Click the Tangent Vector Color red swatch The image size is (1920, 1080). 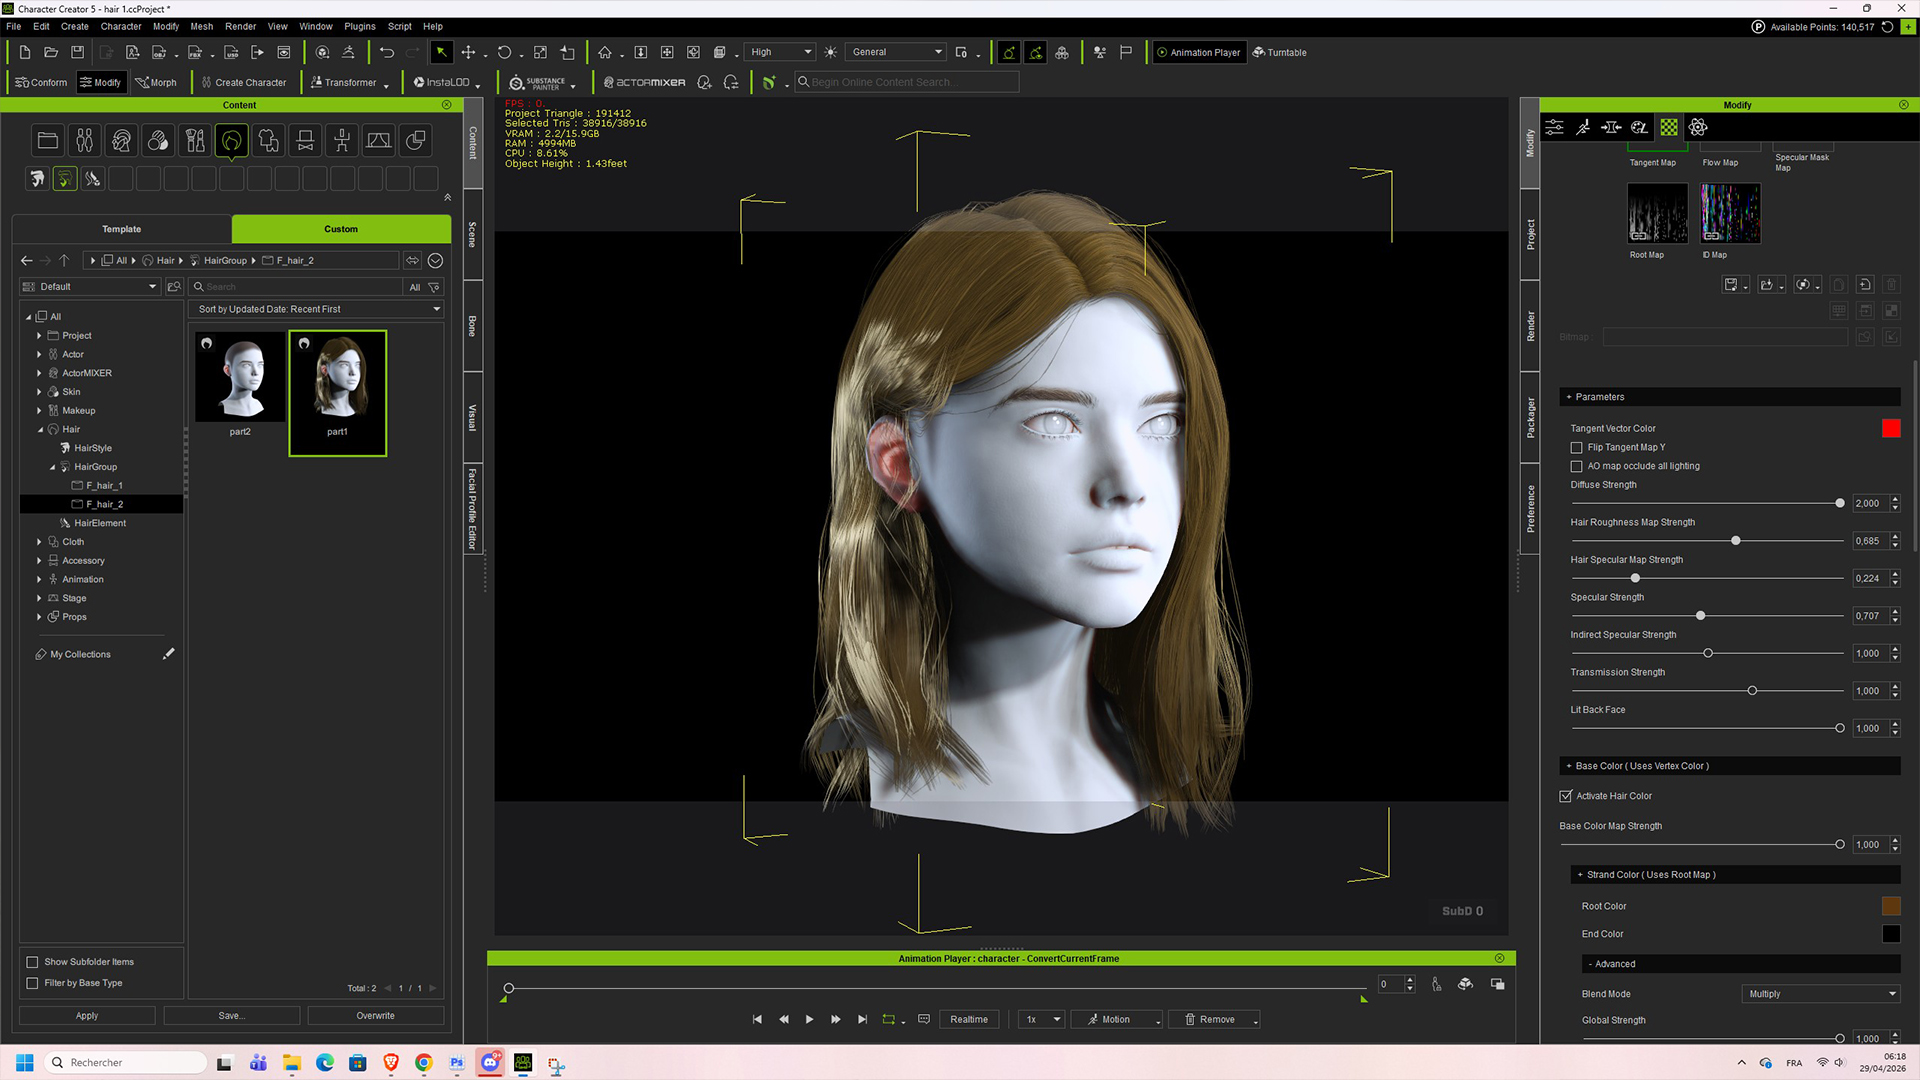pyautogui.click(x=1891, y=428)
